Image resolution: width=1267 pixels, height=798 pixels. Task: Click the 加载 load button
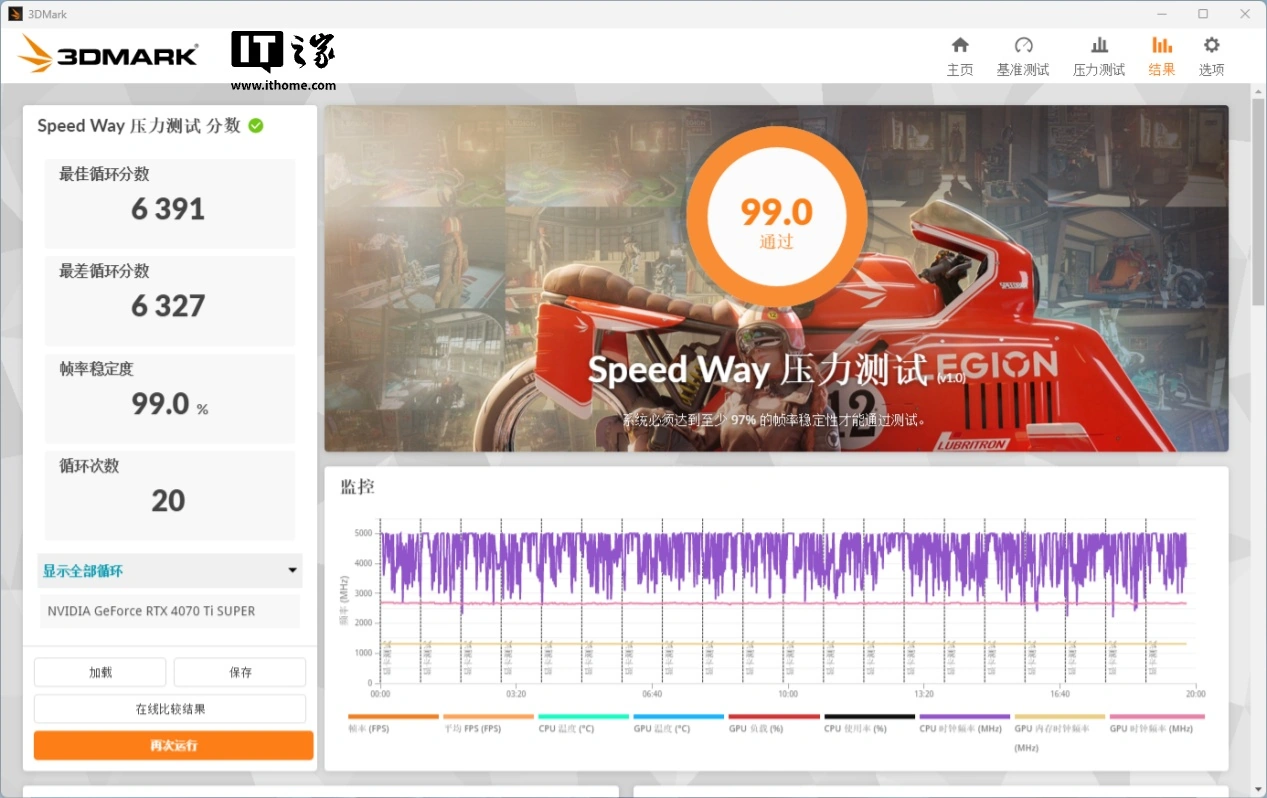100,672
